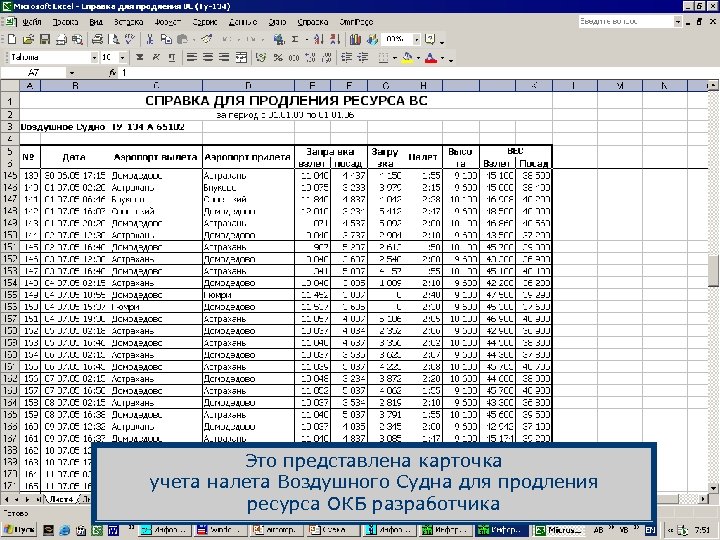Viewport: 720px width, 540px height.
Task: Copy selection using the Copy icon
Action: pyautogui.click(x=166, y=39)
